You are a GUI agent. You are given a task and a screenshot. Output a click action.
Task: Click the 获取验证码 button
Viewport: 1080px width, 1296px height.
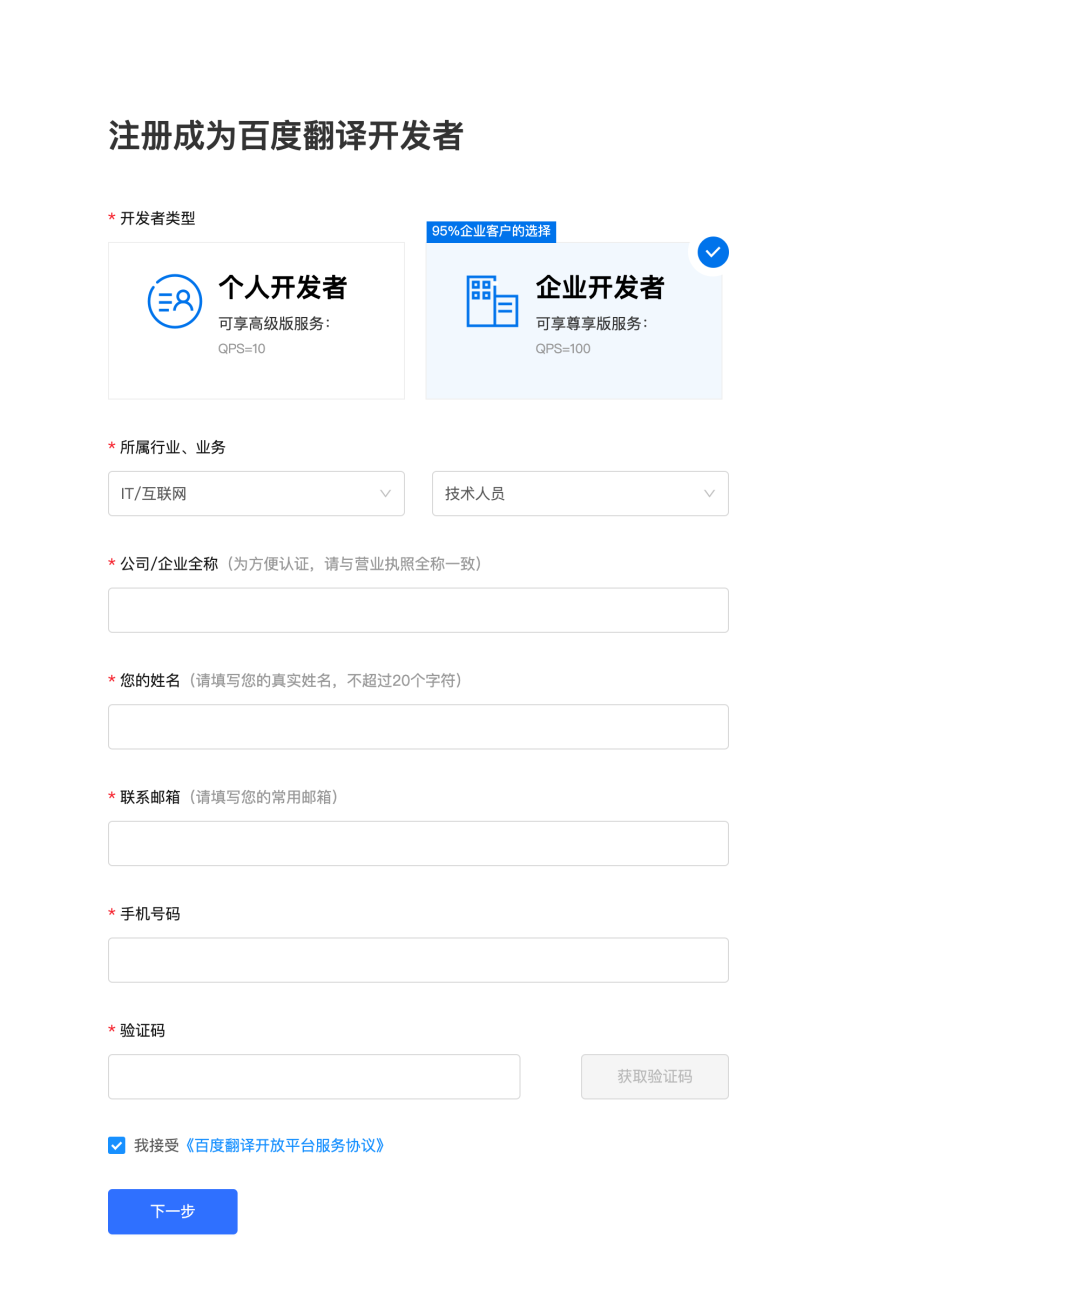pyautogui.click(x=655, y=1077)
